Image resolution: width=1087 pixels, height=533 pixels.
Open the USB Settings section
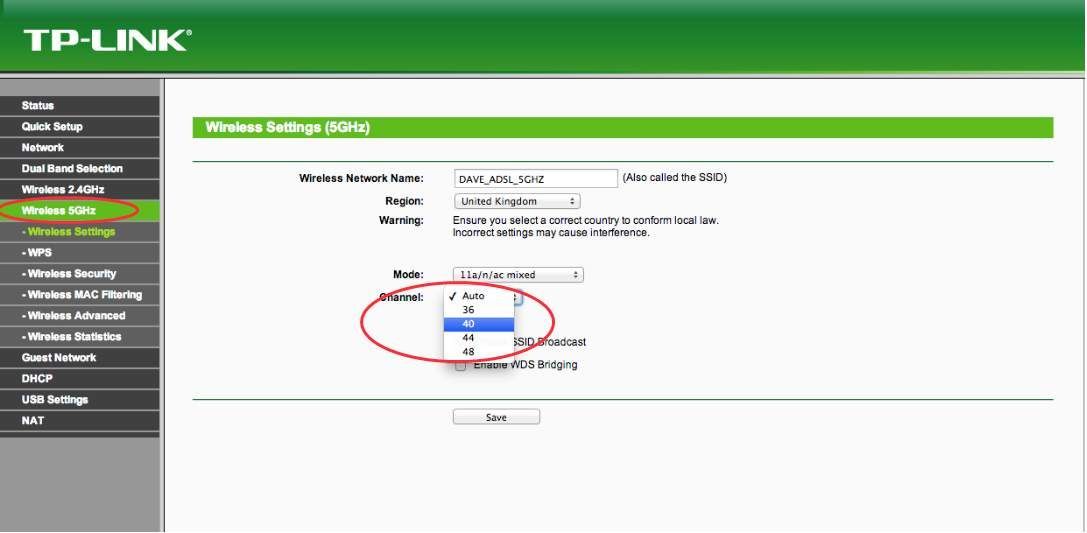tap(80, 400)
